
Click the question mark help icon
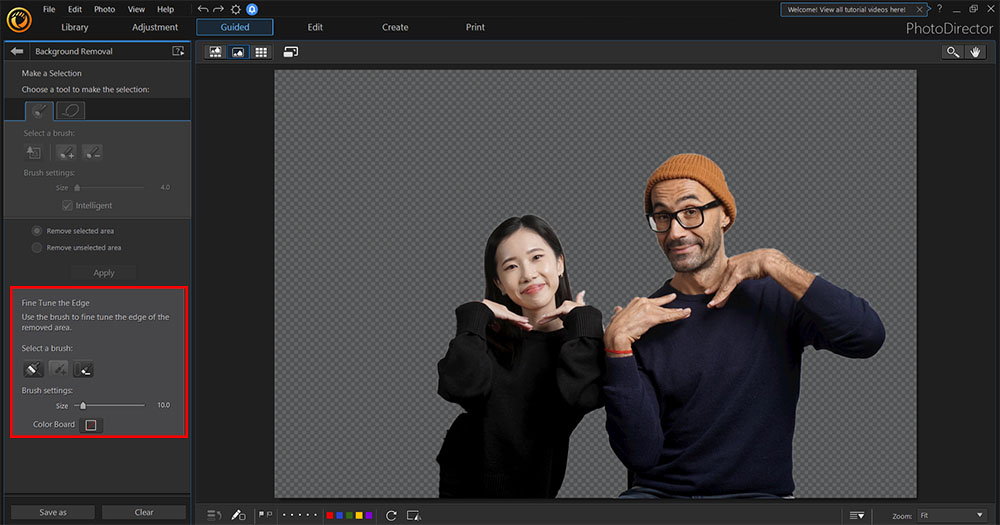coord(939,9)
